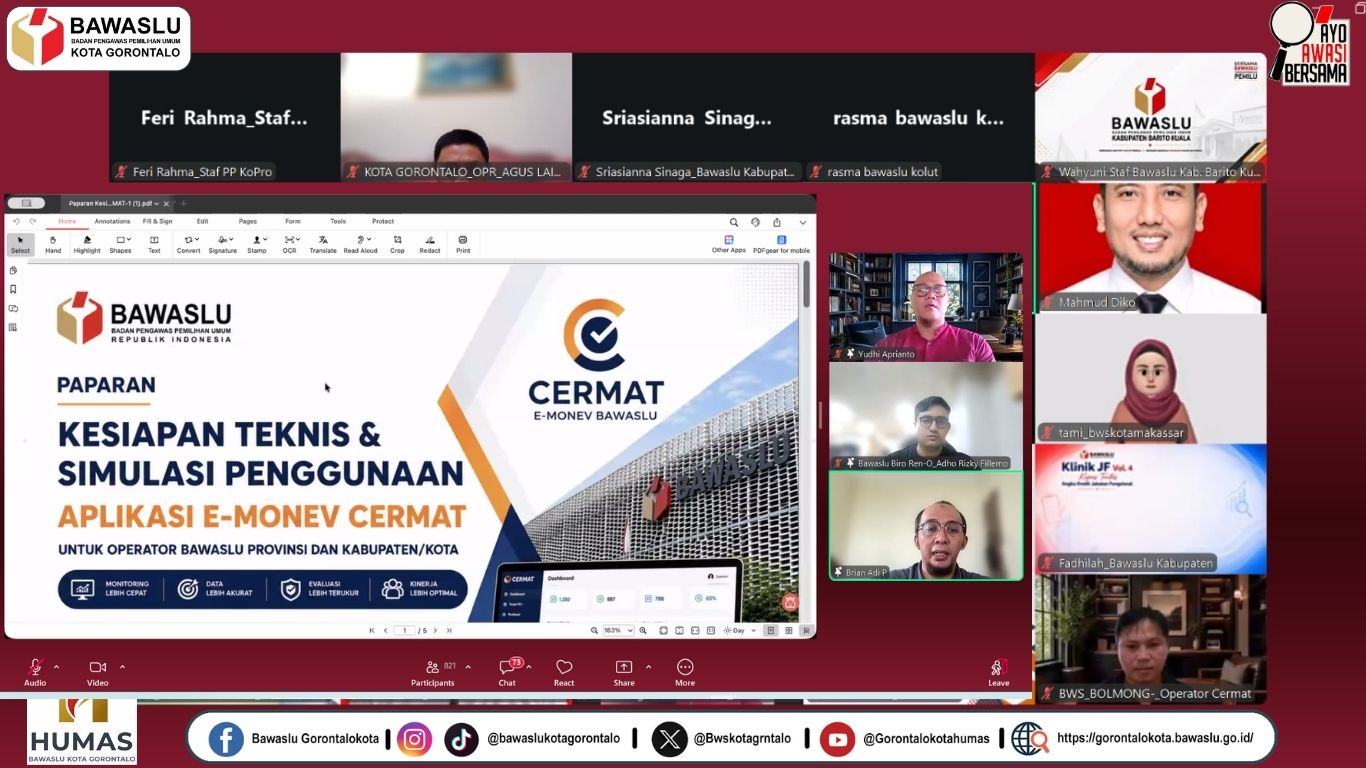Click the PDF vertical scrollbar thumb

click(x=806, y=285)
